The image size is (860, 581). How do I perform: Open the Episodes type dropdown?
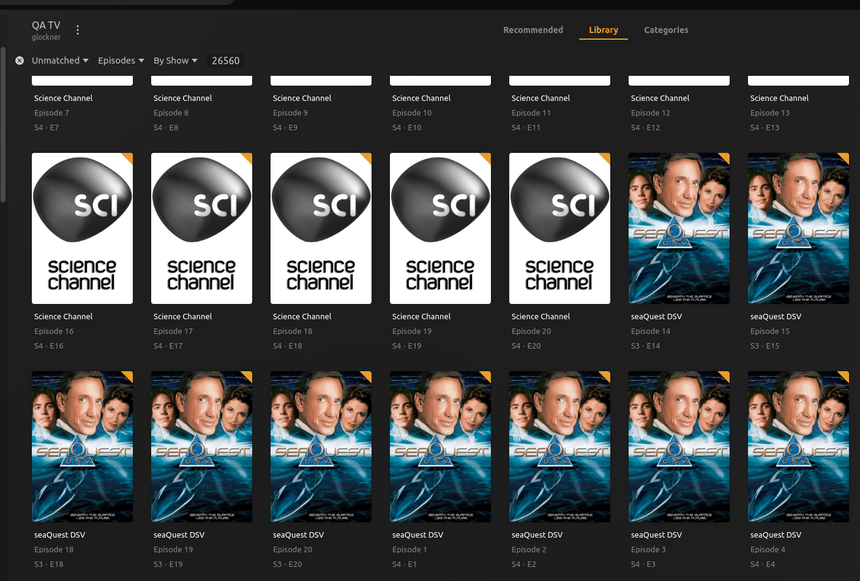coord(121,60)
